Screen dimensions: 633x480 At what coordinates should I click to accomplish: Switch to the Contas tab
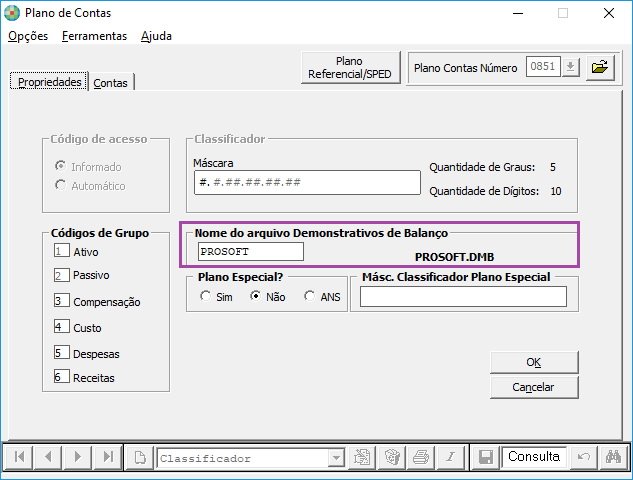(x=111, y=83)
